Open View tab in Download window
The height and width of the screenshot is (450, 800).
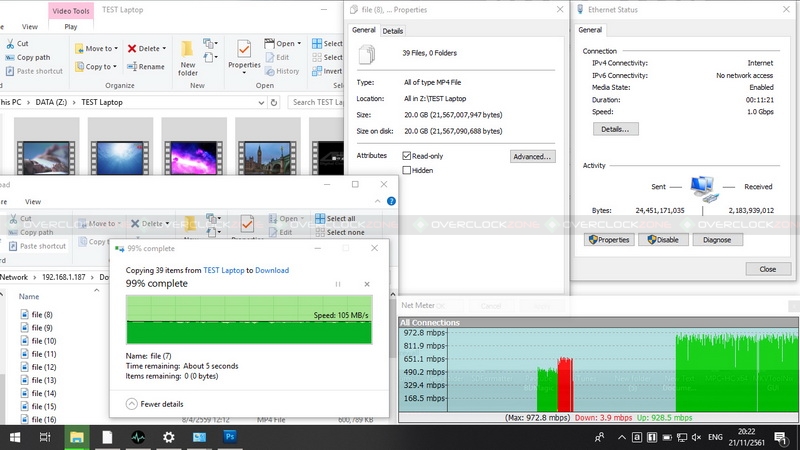(33, 202)
